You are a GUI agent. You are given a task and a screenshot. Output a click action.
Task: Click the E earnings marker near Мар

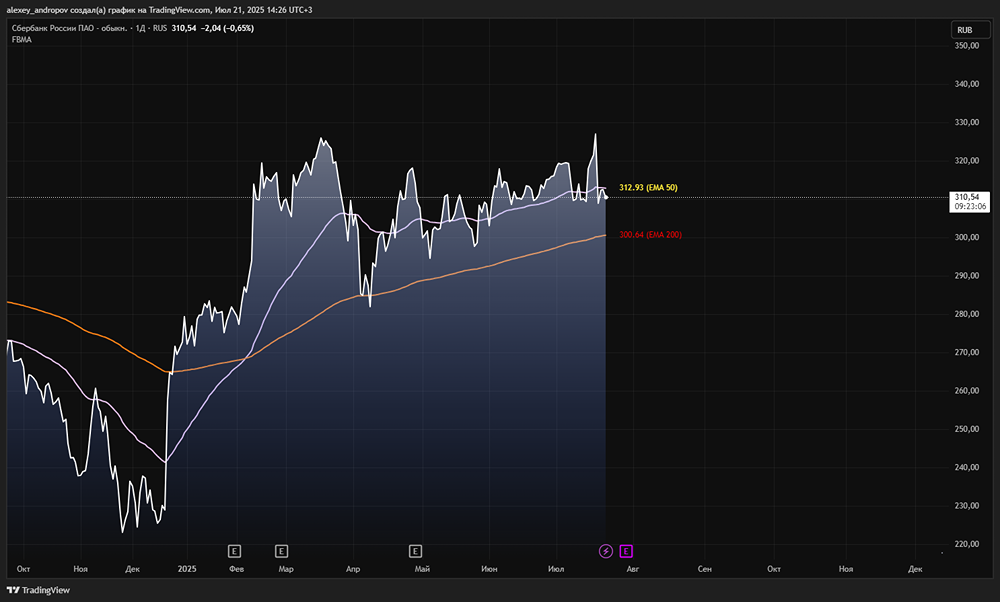[x=281, y=551]
